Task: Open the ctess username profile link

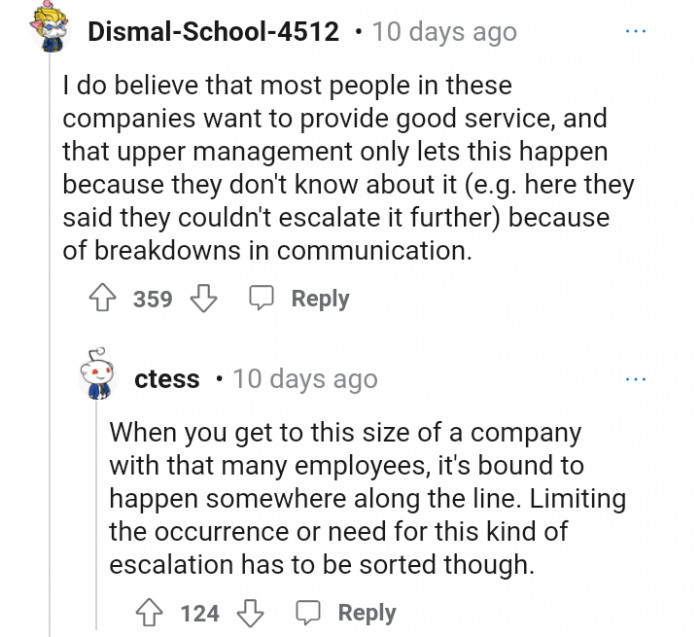Action: click(166, 380)
